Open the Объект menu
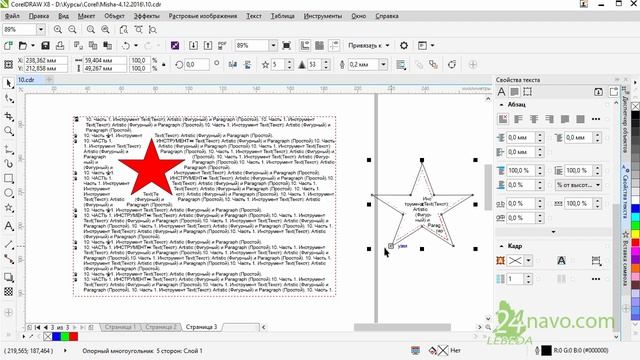 click(x=114, y=16)
